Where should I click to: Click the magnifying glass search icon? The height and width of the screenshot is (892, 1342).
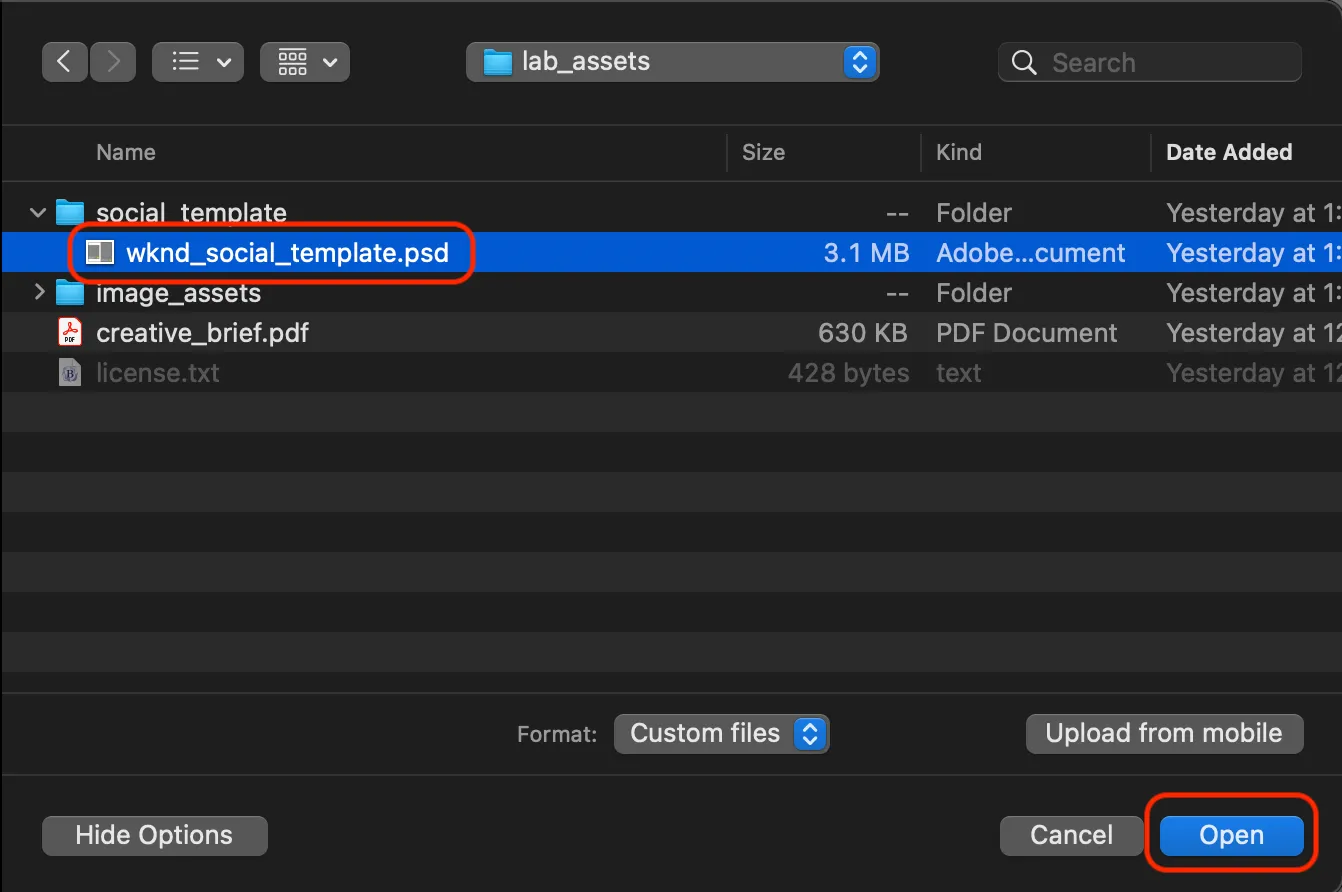click(x=1024, y=63)
